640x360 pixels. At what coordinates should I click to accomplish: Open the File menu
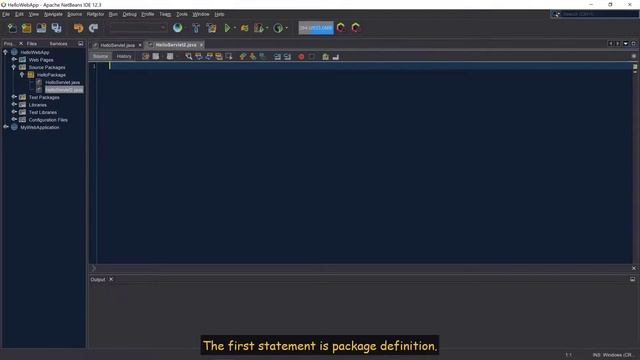(6, 14)
